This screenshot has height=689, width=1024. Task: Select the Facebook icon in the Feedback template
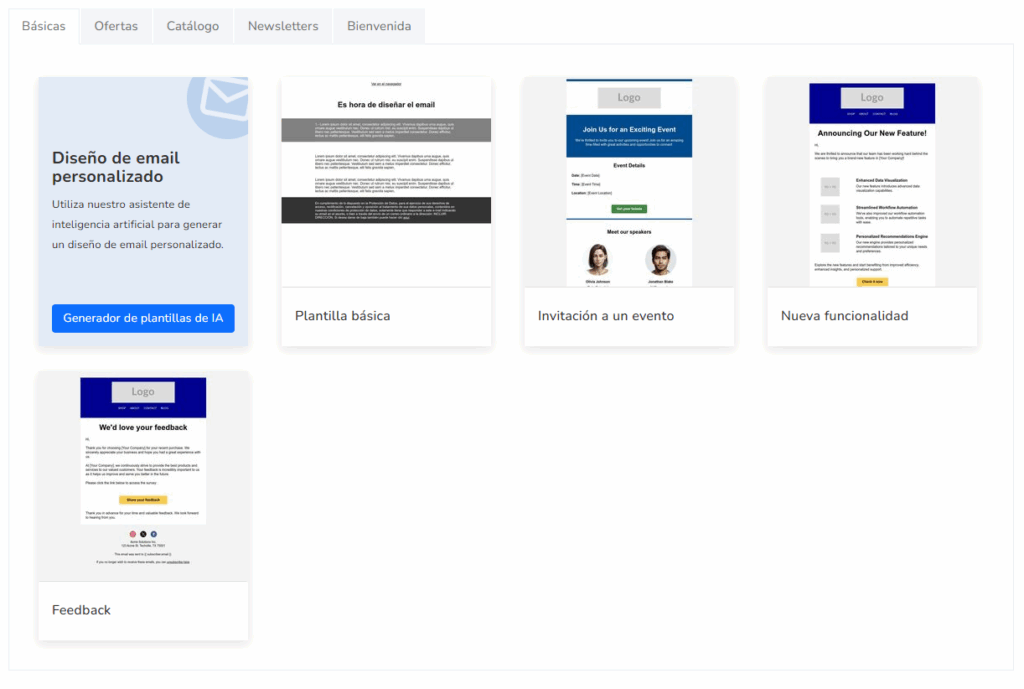point(153,534)
